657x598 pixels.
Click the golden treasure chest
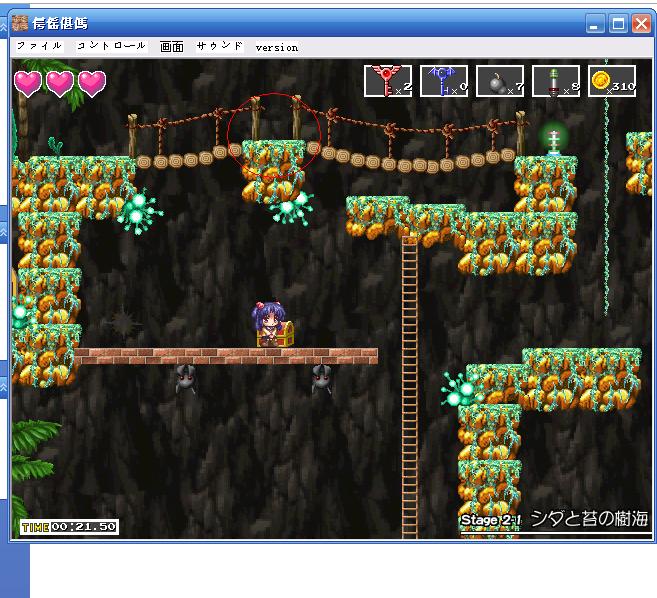[x=285, y=334]
